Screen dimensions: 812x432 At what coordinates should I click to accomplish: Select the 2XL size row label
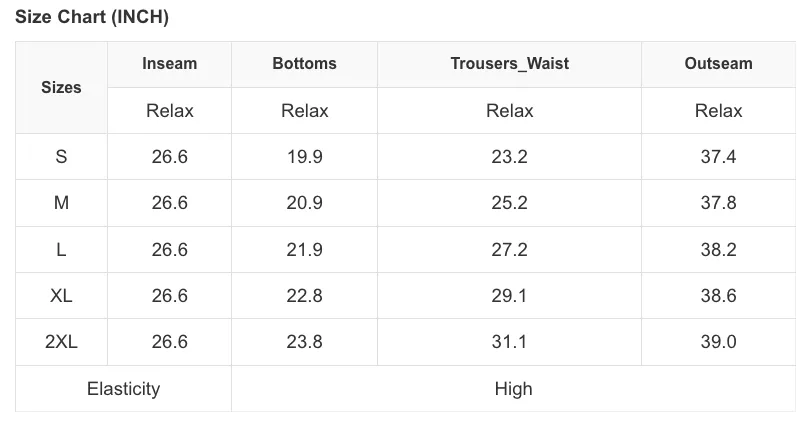61,342
